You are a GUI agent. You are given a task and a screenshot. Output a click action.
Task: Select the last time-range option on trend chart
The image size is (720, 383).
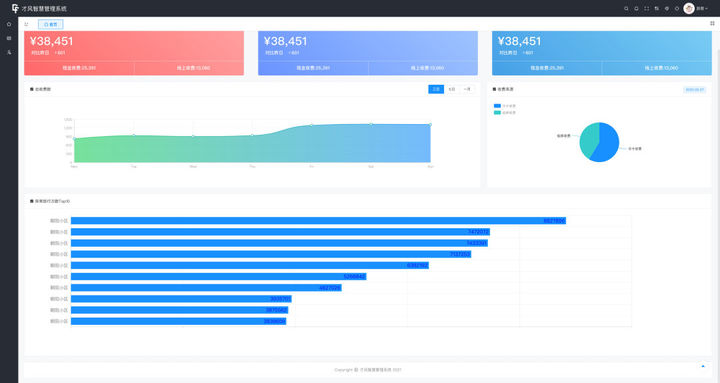tap(467, 89)
